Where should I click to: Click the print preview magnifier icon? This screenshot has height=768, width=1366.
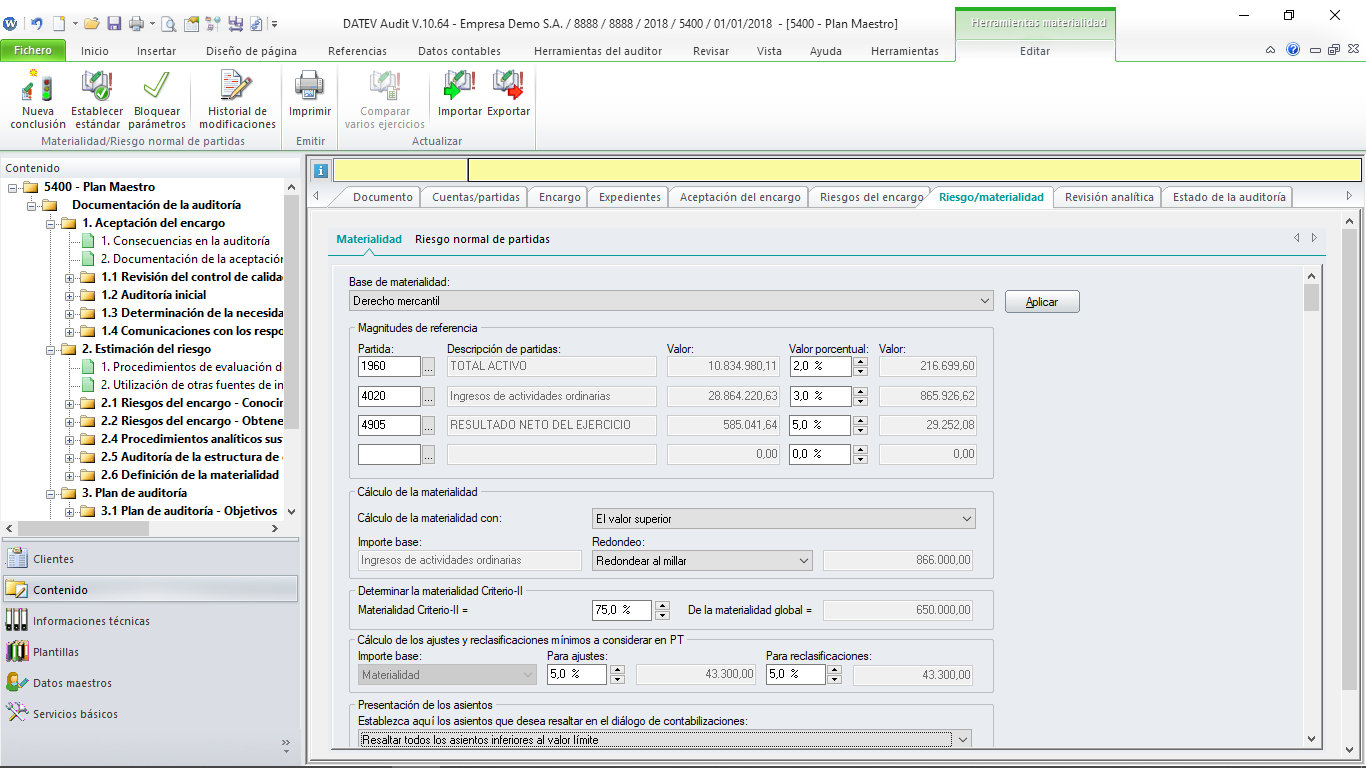point(168,23)
